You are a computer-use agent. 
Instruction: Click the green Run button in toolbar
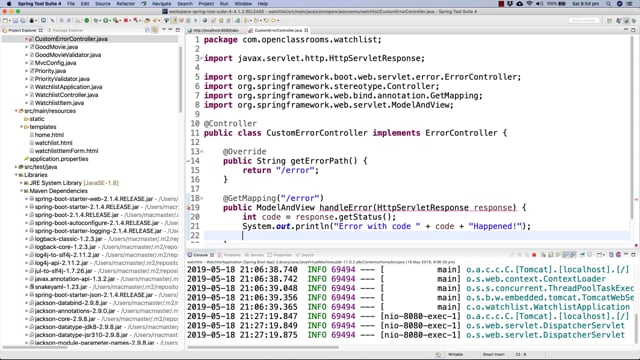point(106,20)
